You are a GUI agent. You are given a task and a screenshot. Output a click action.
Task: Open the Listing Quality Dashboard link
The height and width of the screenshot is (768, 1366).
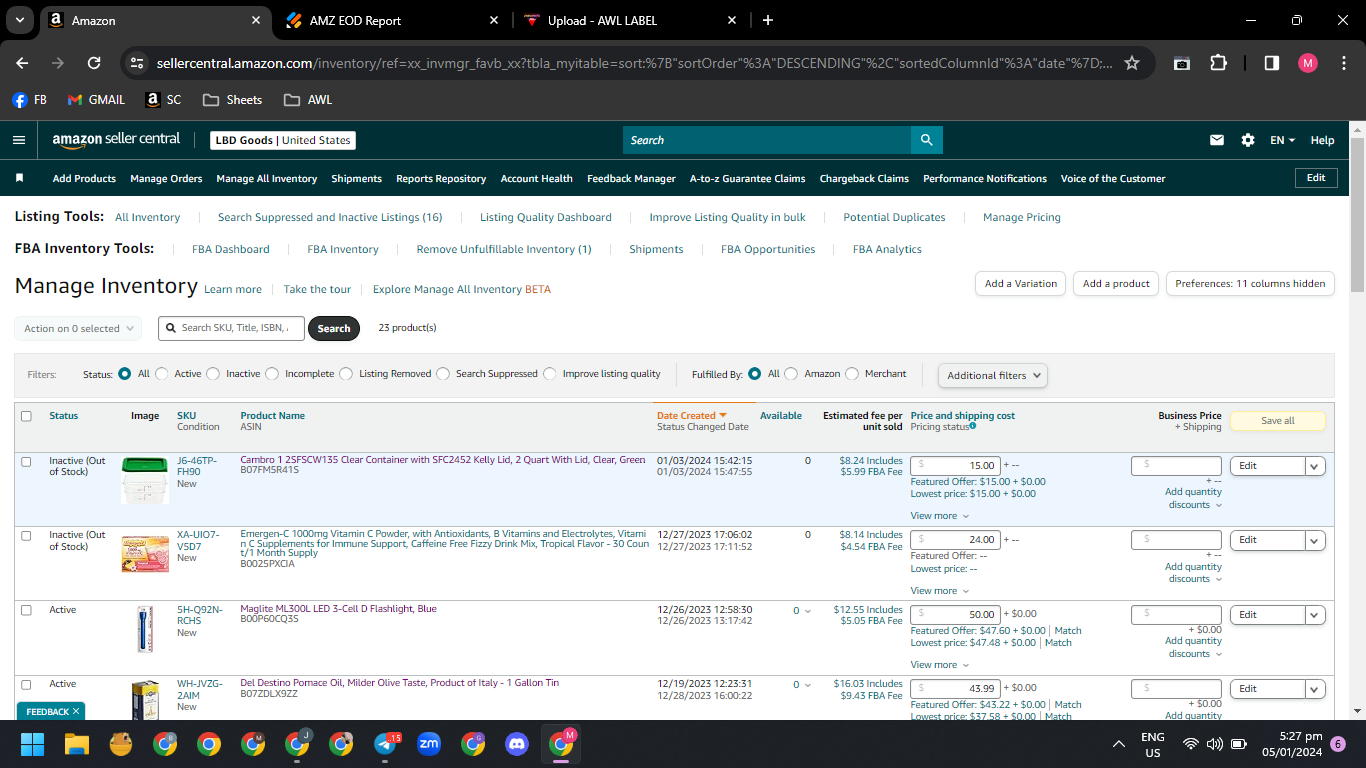546,217
